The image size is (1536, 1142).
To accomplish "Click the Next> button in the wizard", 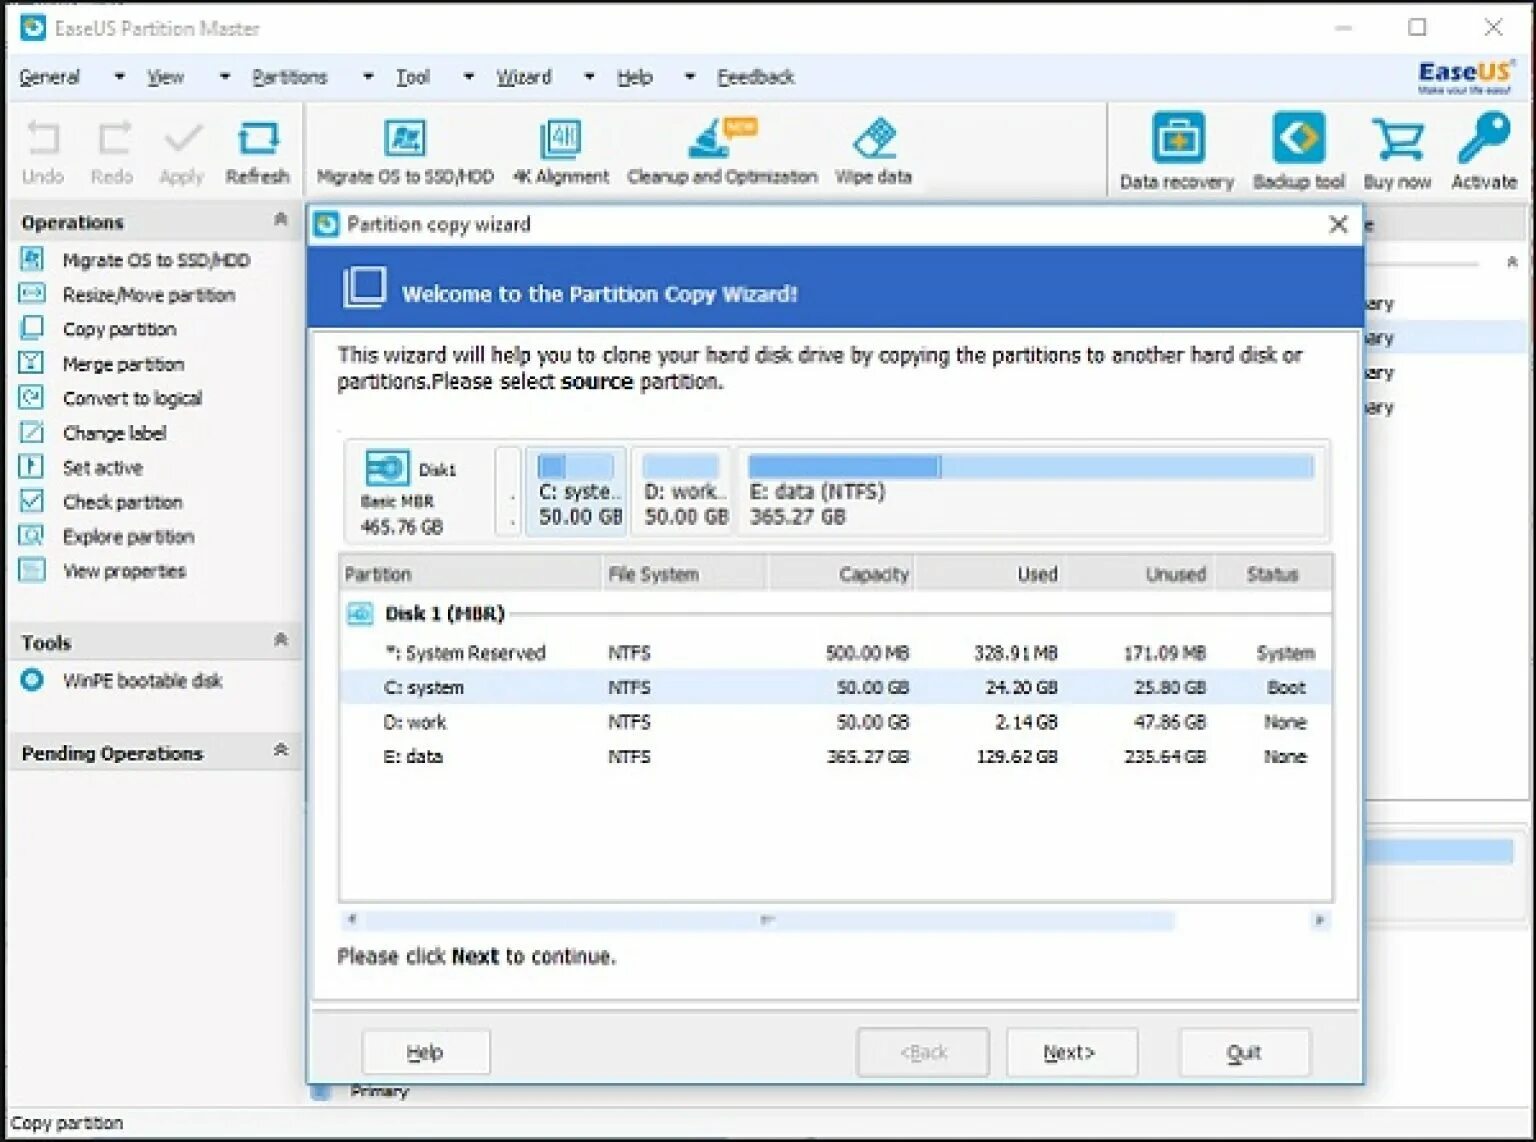I will 1071,1052.
